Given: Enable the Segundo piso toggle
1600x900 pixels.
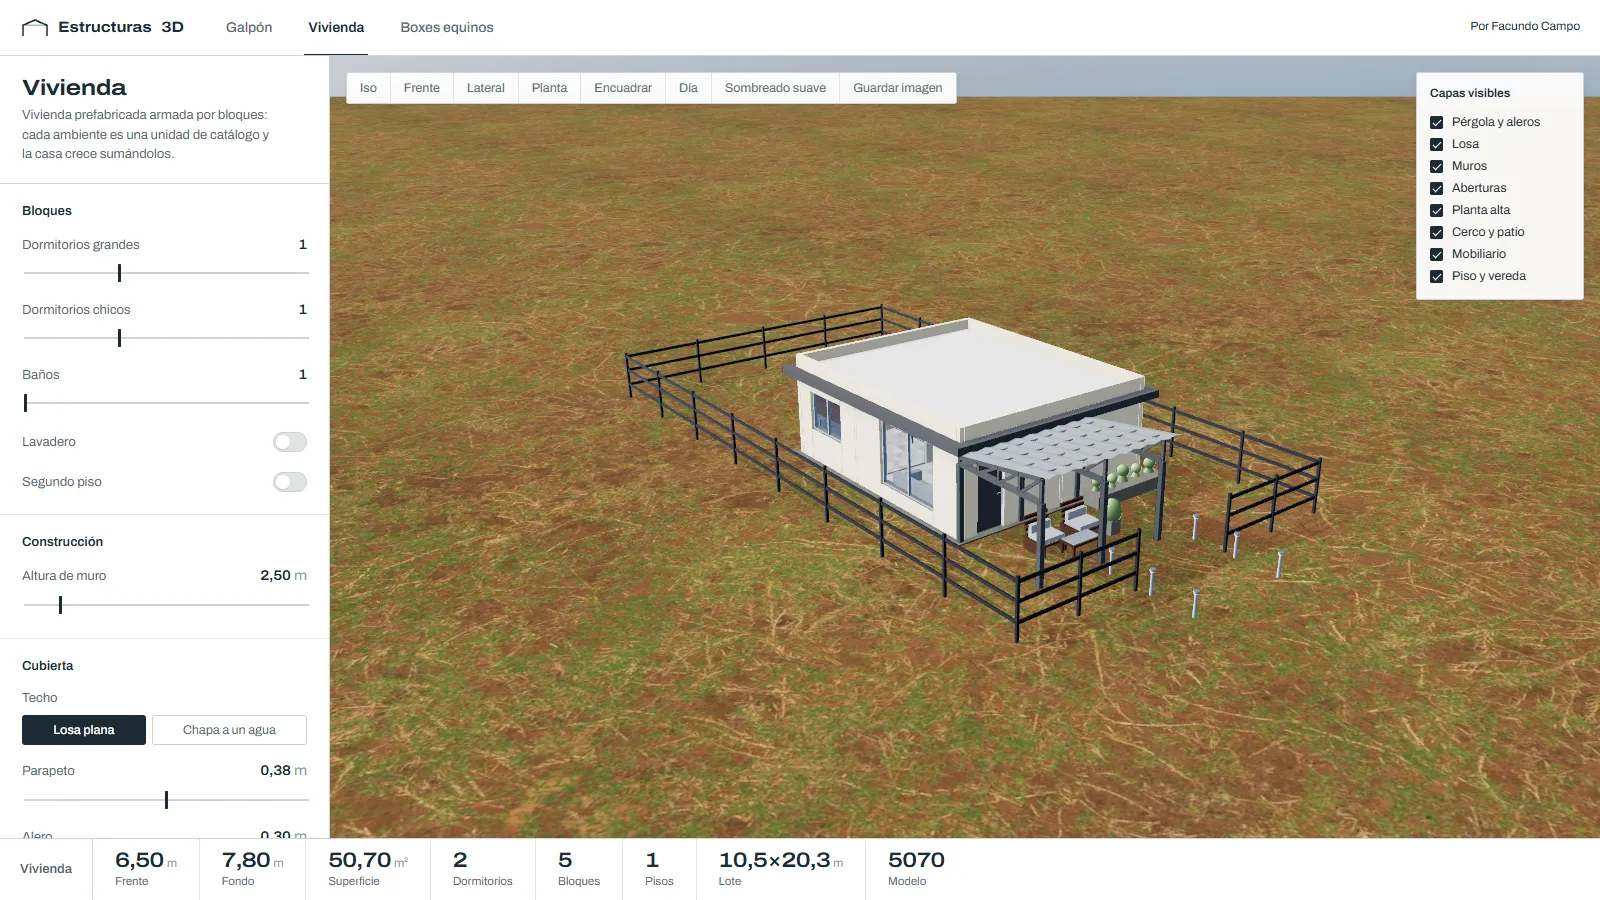Looking at the screenshot, I should pos(290,482).
